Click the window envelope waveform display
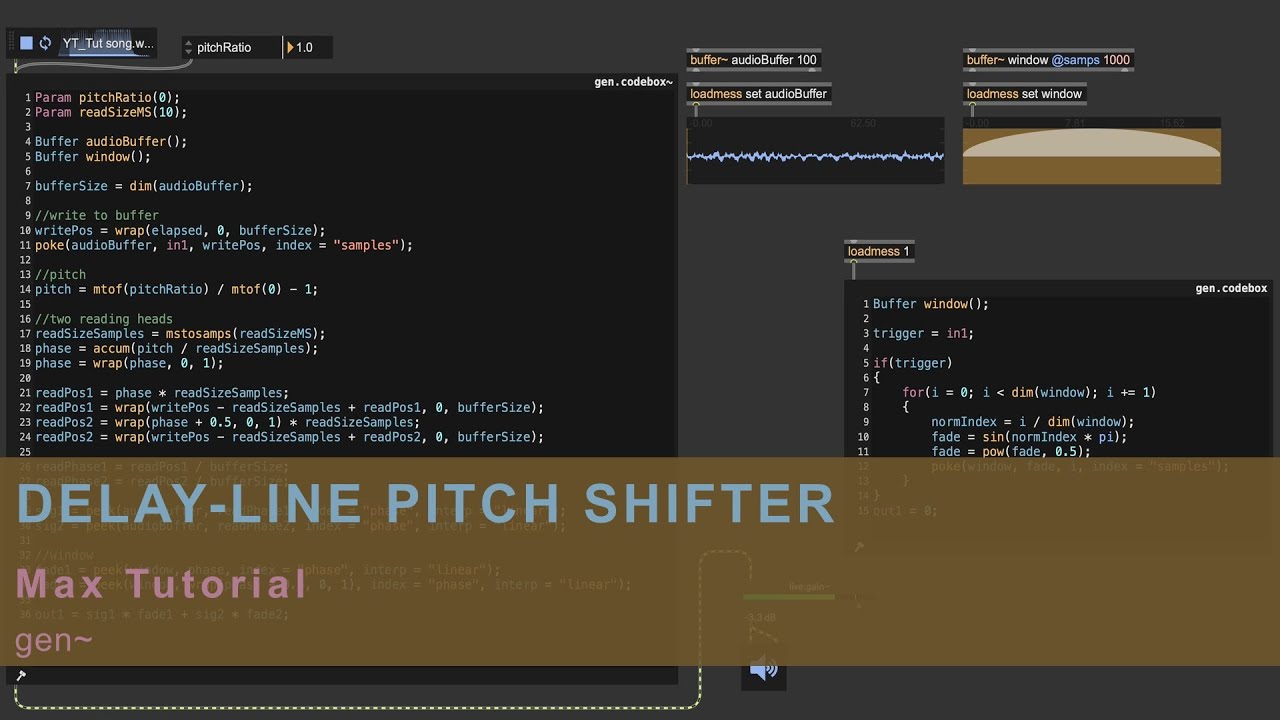This screenshot has width=1280, height=720. click(x=1092, y=151)
